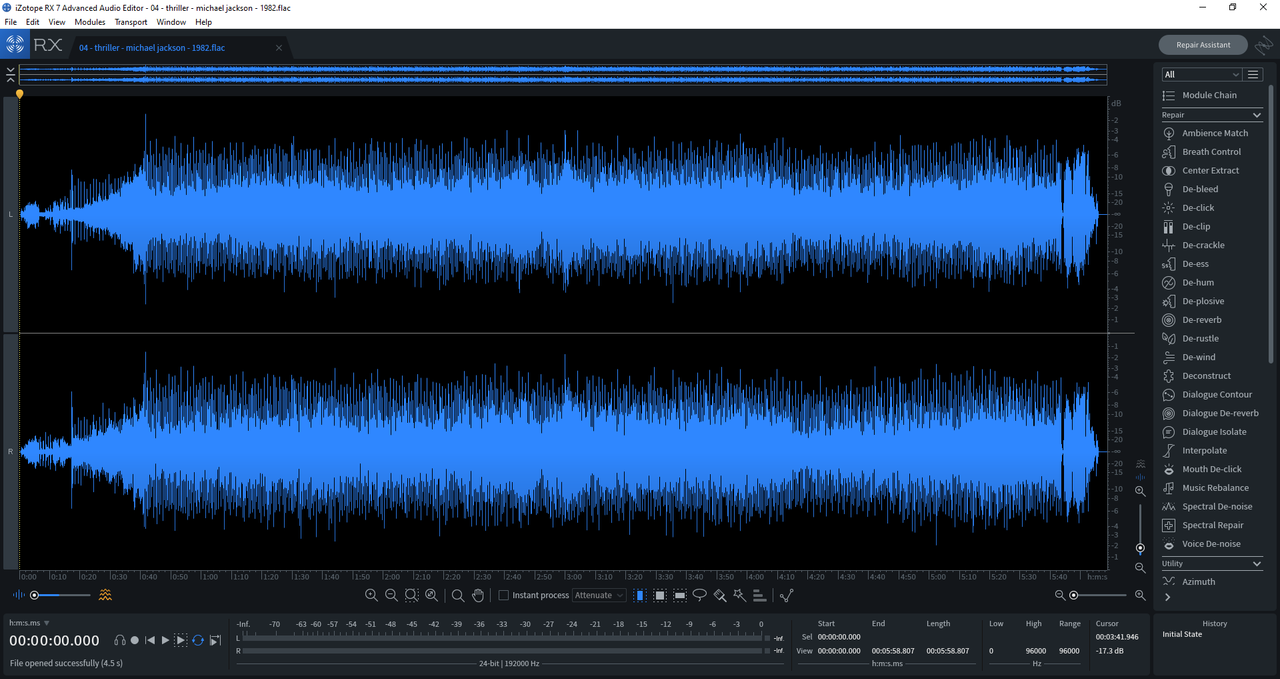Toggle loop playback
This screenshot has width=1280, height=679.
198,640
